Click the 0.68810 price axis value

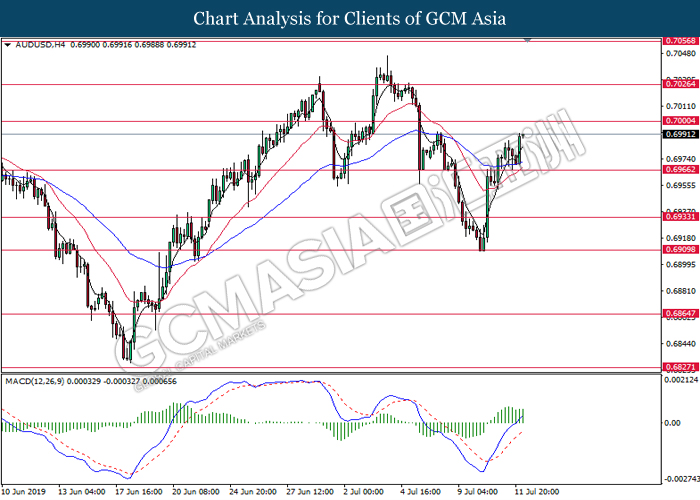click(680, 291)
